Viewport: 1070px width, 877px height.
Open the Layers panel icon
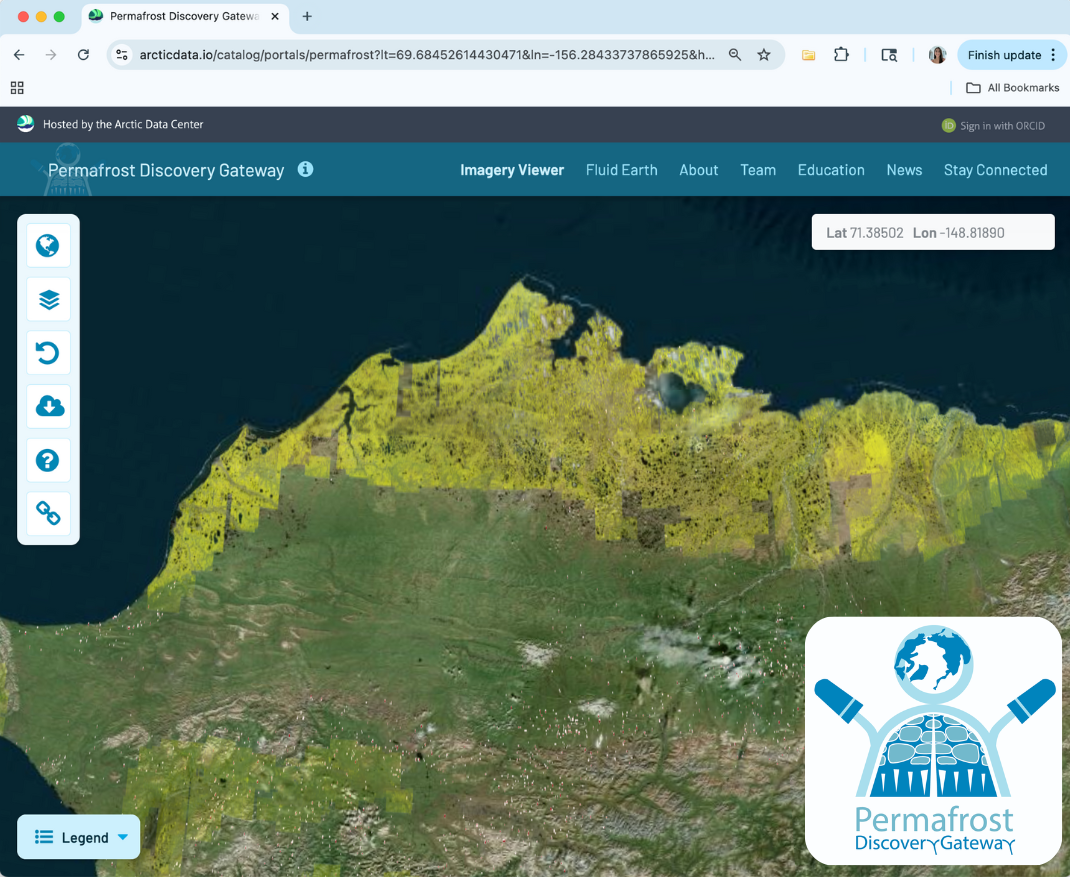pyautogui.click(x=48, y=299)
